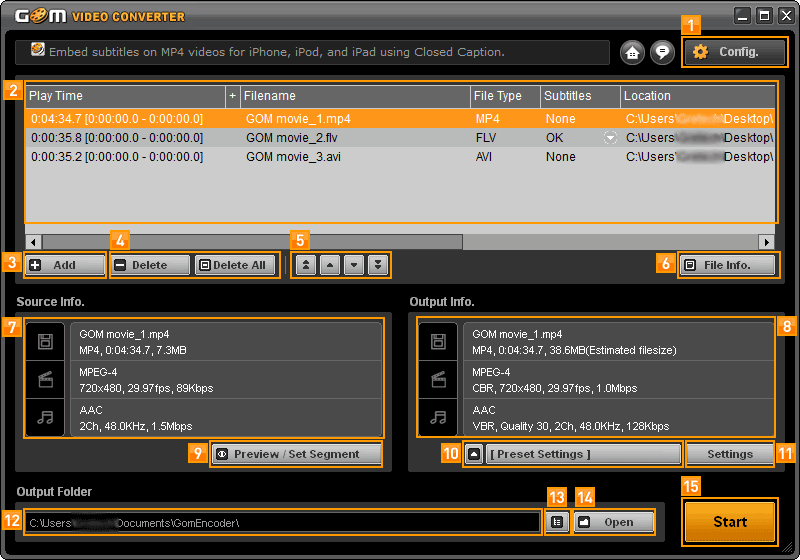The image size is (800, 560).
Task: Click the Location column header
Action: coord(698,96)
